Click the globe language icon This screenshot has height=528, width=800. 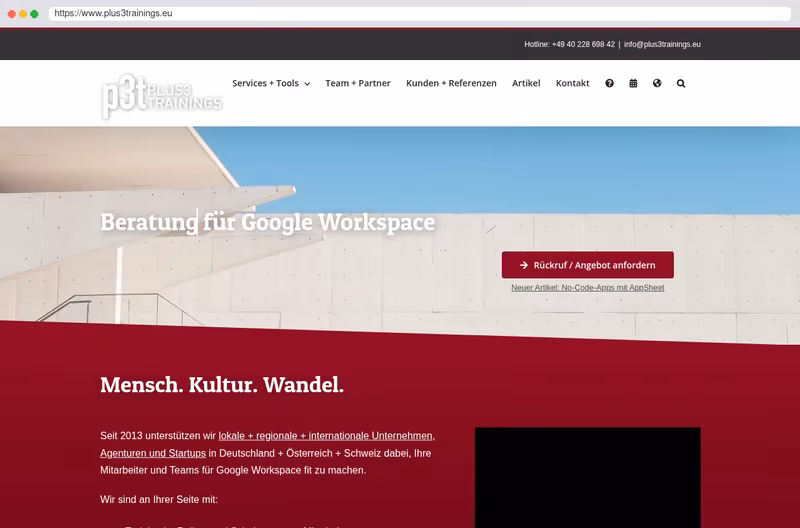657,83
